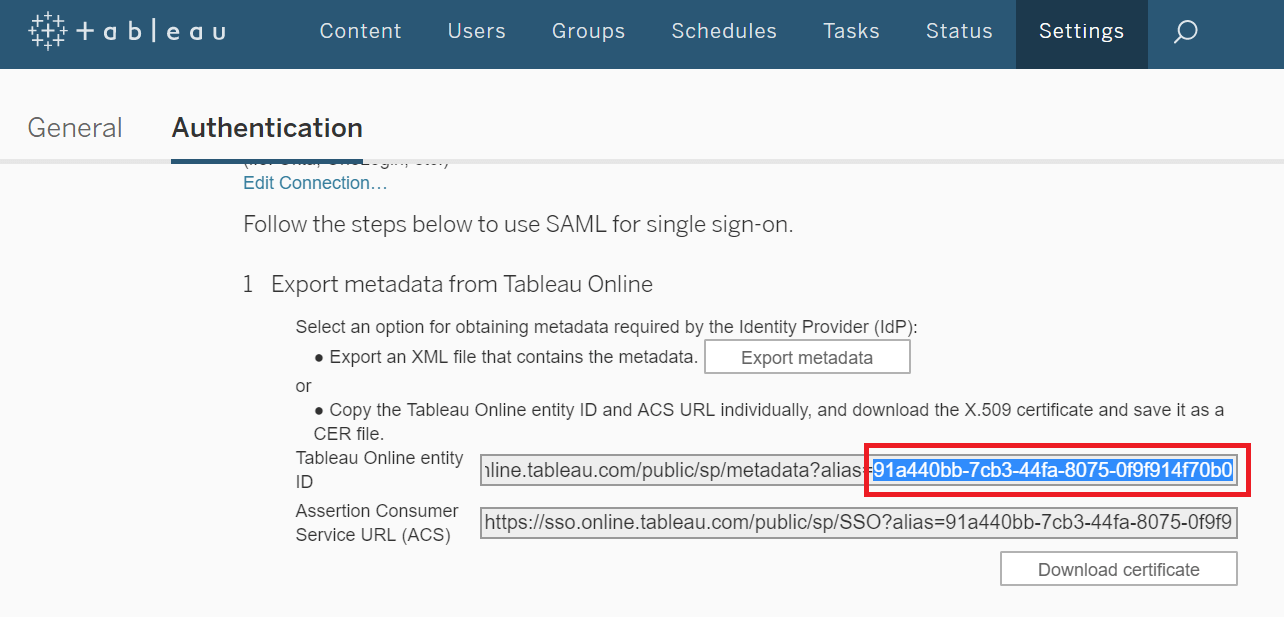This screenshot has width=1284, height=617.
Task: Click the 'Tableau Online entity ID' label
Action: pos(379,470)
